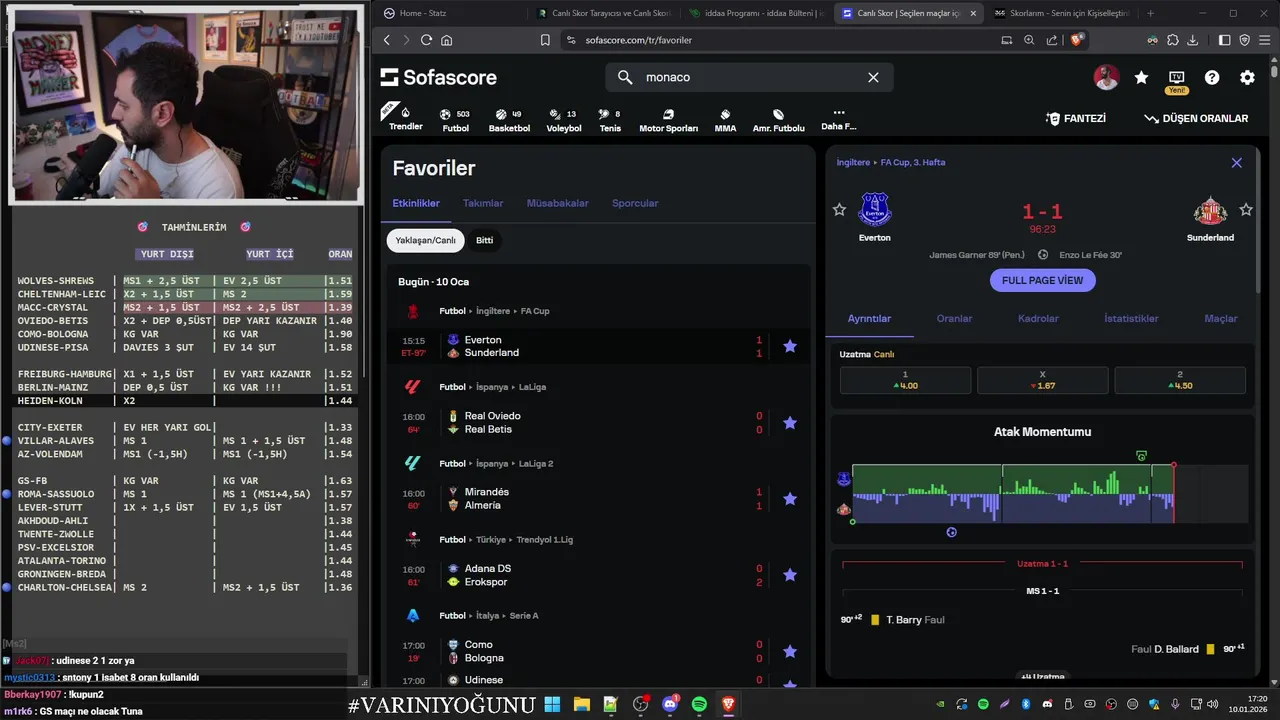The width and height of the screenshot is (1280, 720).
Task: Click the FULL PAGE VIEW button
Action: pos(1042,280)
